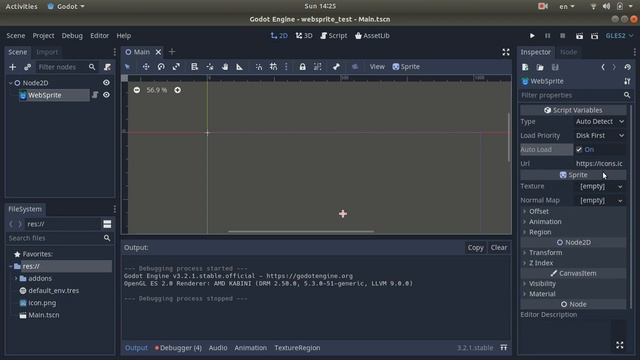Expand the Z Index section
This screenshot has height=360, width=640.
[x=540, y=263]
